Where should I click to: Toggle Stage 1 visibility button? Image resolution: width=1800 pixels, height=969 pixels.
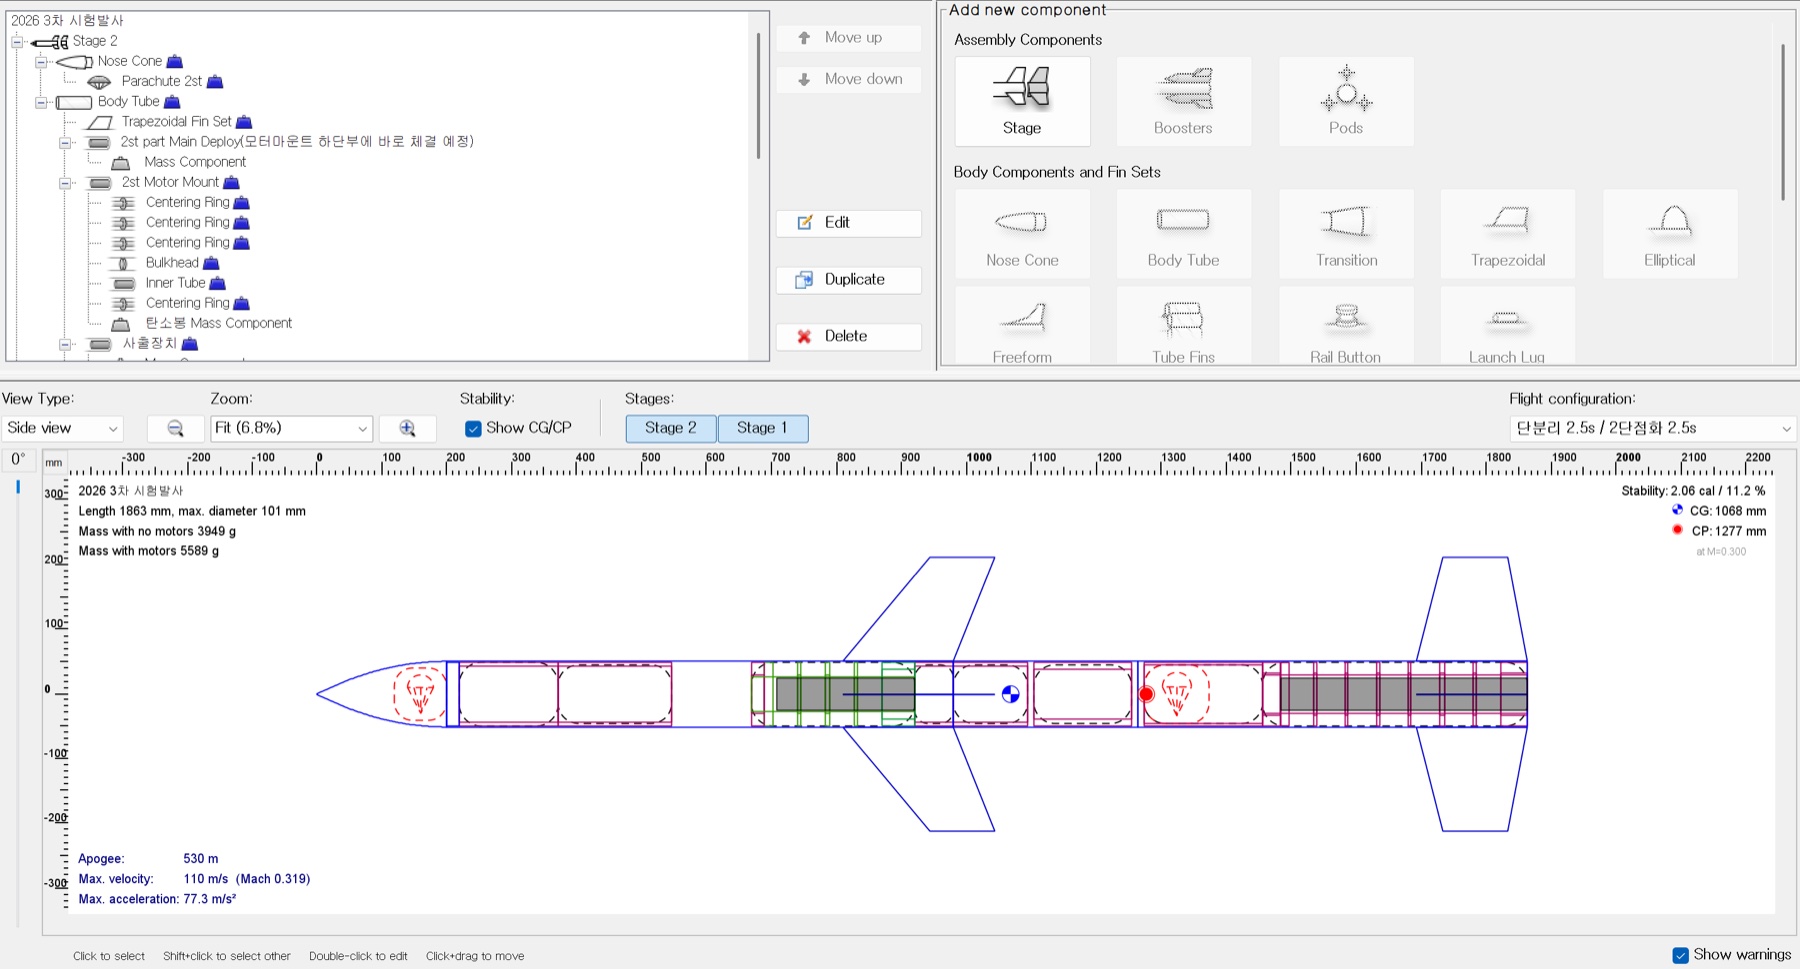pos(762,428)
